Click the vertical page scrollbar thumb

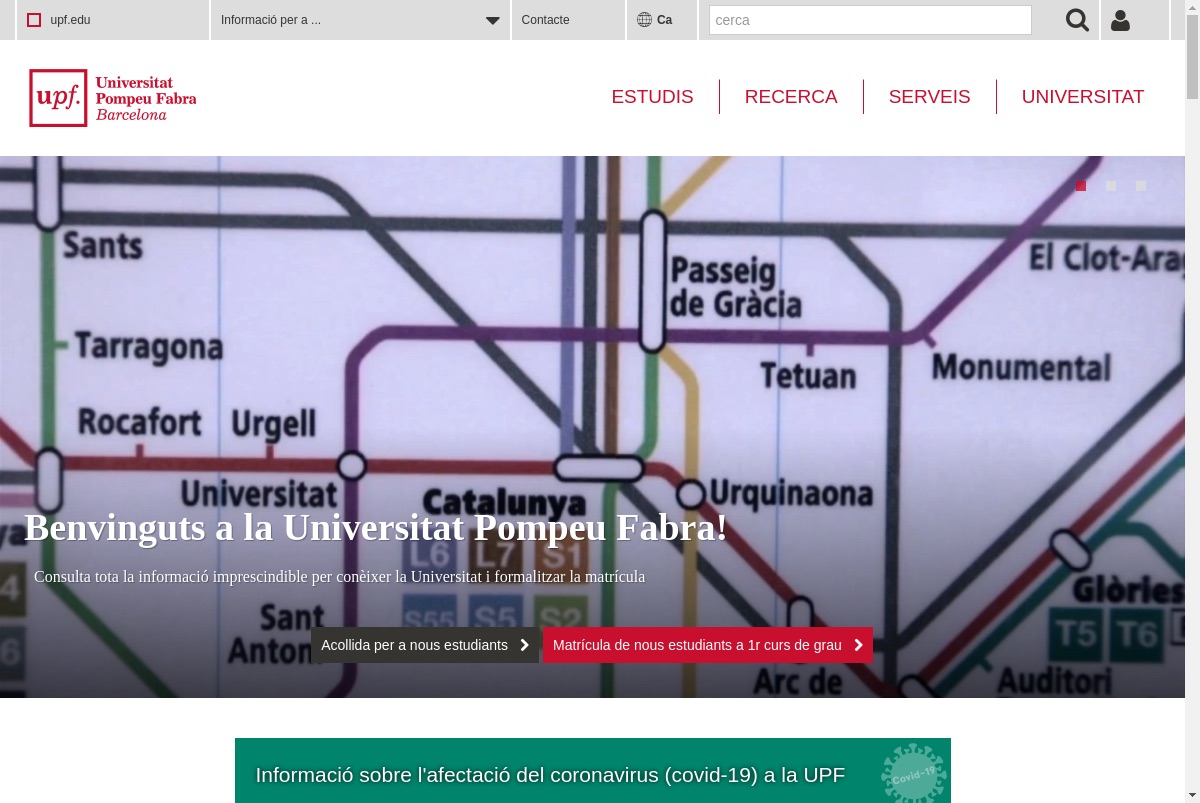pos(1192,58)
